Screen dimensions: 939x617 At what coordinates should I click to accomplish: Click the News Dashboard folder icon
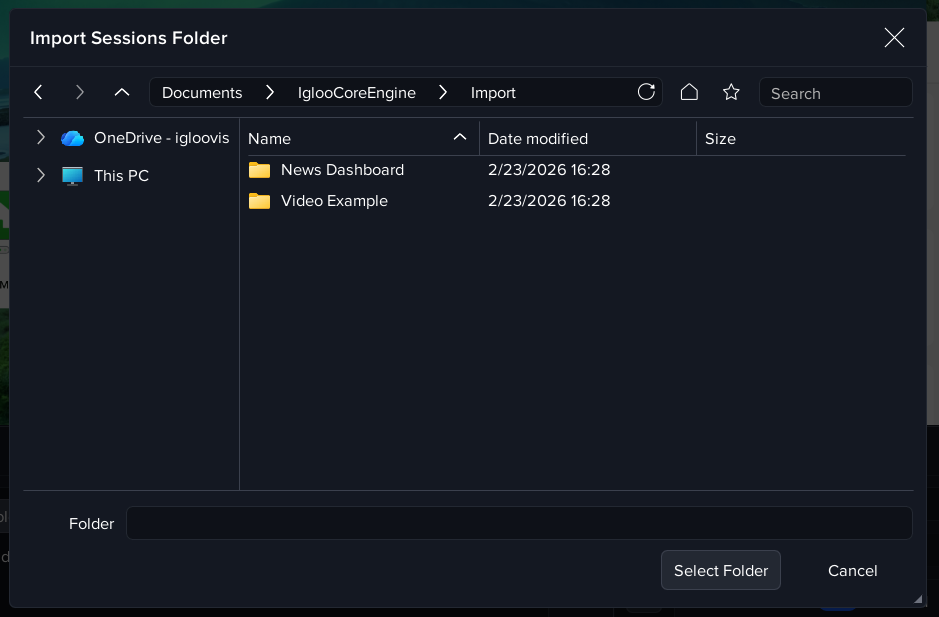[x=260, y=170]
